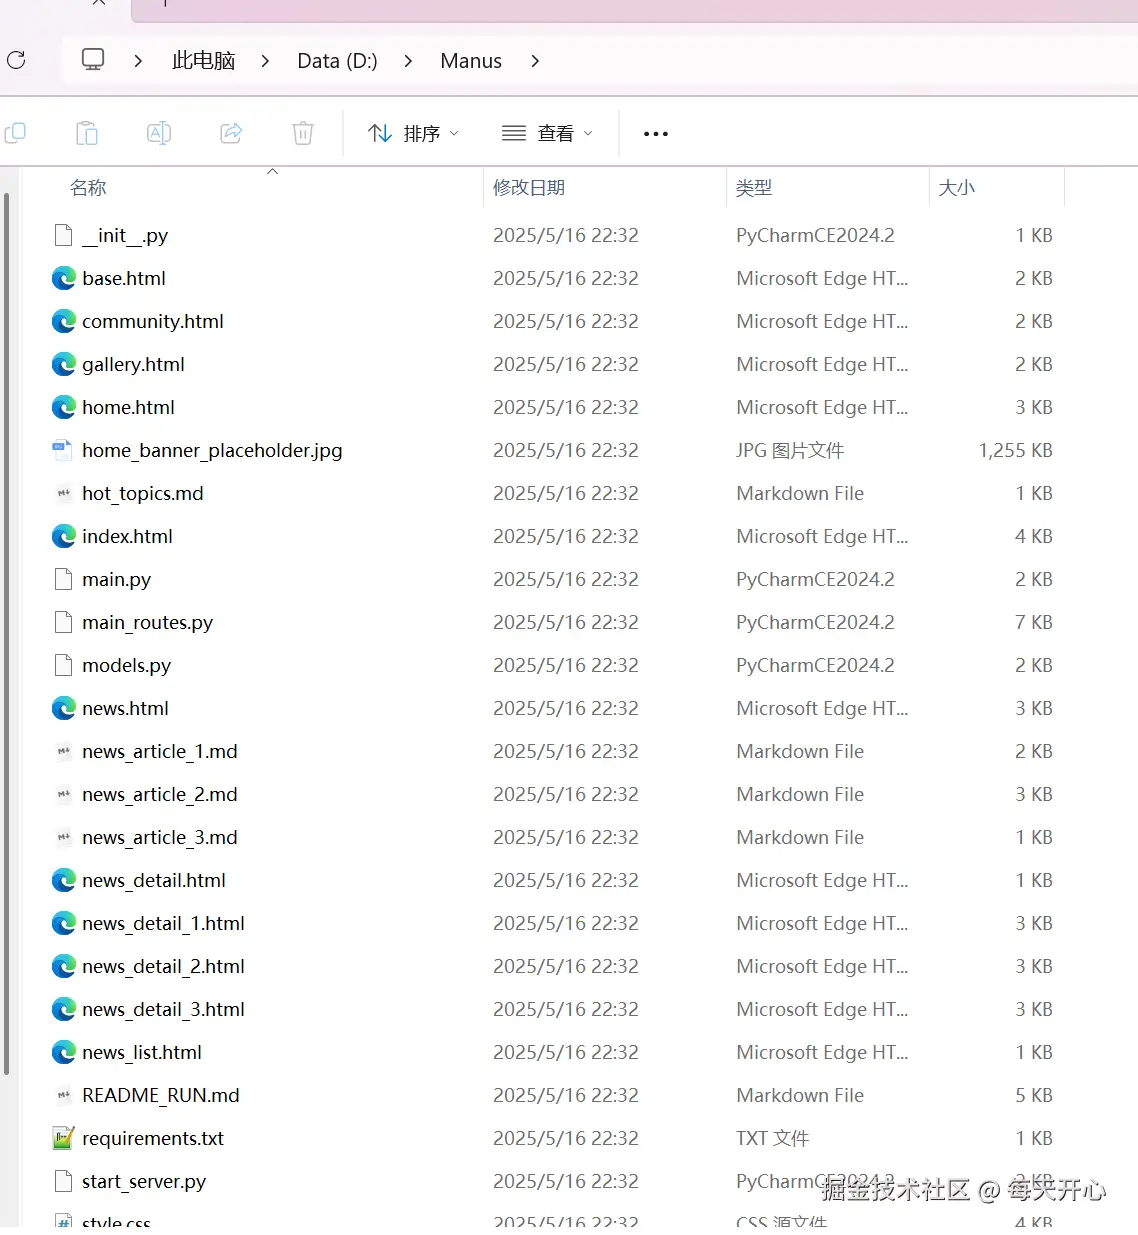Click the refresh icon in the address bar
Viewport: 1138px width, 1235px height.
(16, 60)
